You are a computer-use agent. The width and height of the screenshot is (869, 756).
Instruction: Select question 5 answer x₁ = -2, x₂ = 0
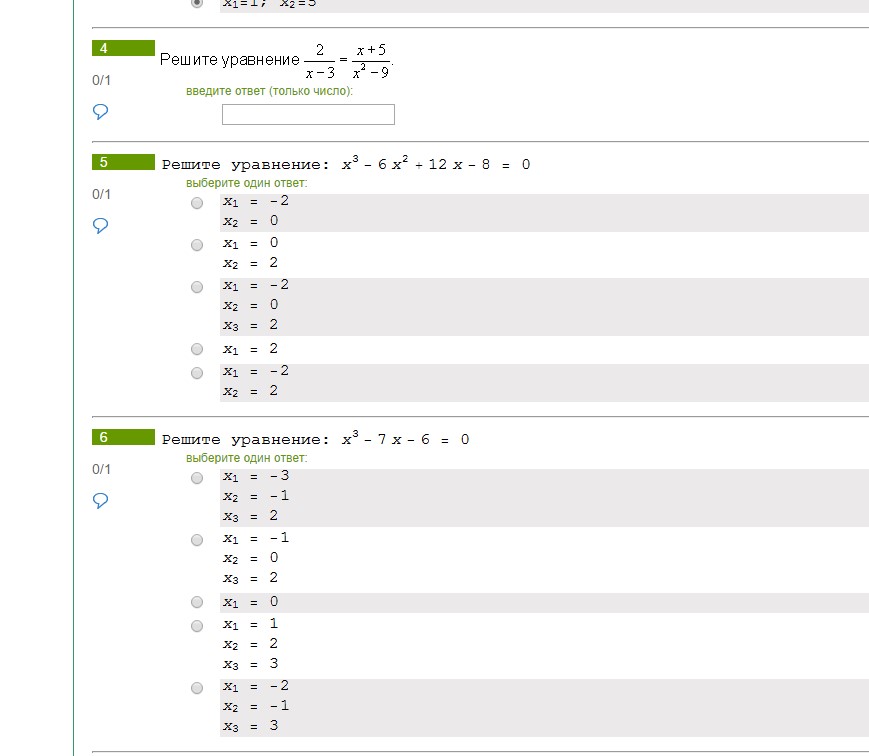197,203
